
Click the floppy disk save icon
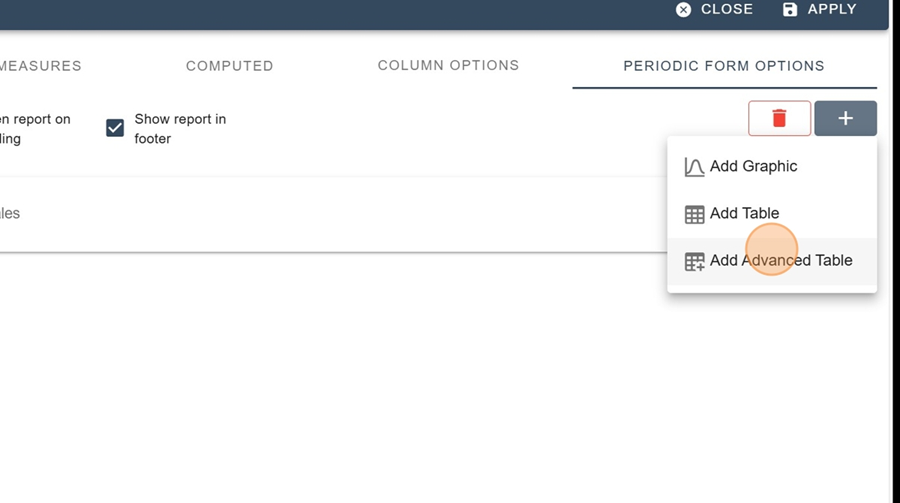(790, 10)
